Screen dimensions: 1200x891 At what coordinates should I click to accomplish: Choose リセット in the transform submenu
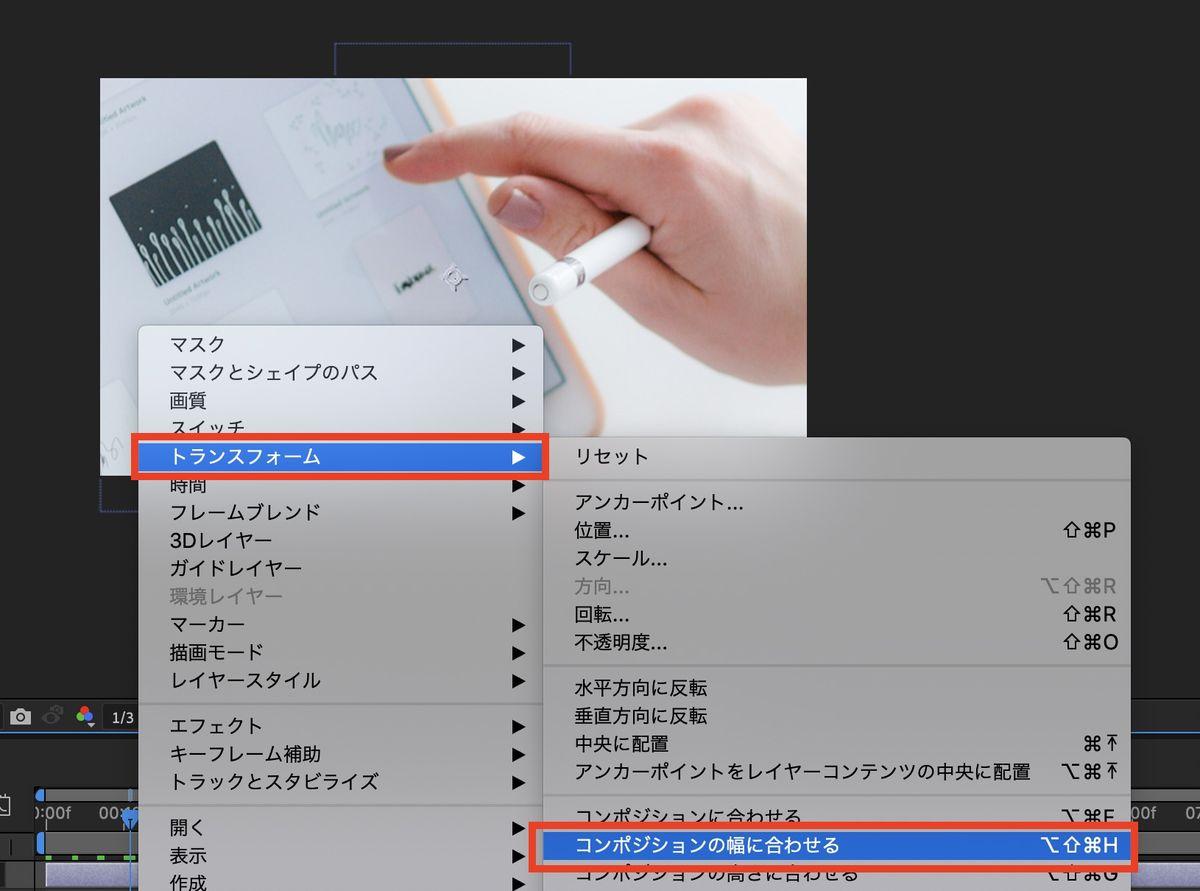coord(611,456)
